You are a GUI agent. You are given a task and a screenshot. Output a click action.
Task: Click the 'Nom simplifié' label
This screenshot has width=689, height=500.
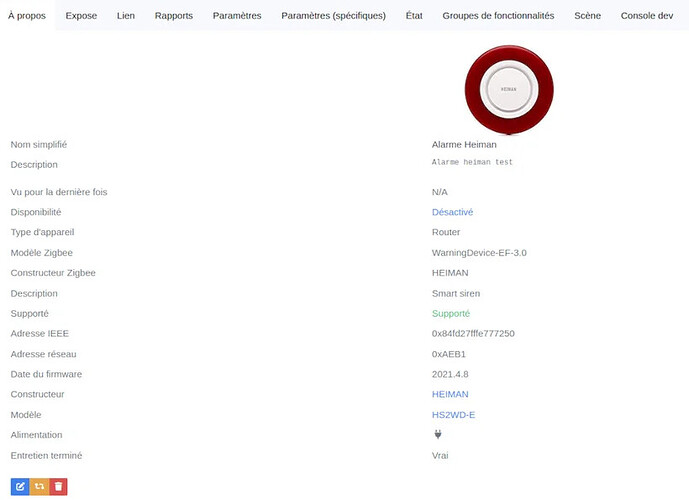pyautogui.click(x=39, y=145)
